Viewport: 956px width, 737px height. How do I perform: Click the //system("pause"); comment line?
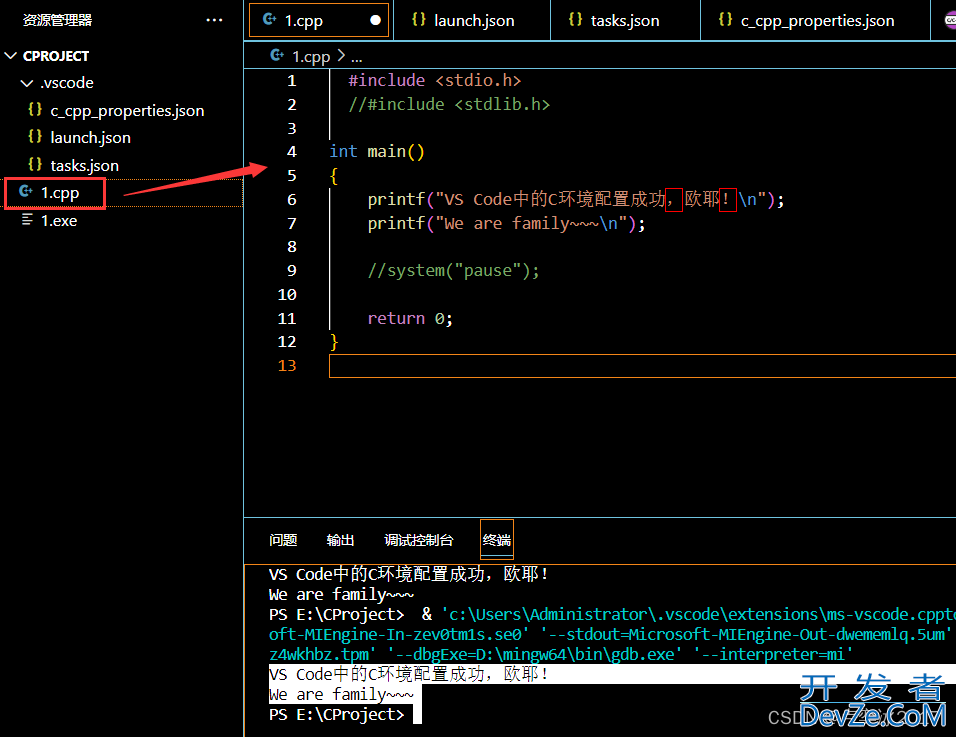tap(454, 271)
